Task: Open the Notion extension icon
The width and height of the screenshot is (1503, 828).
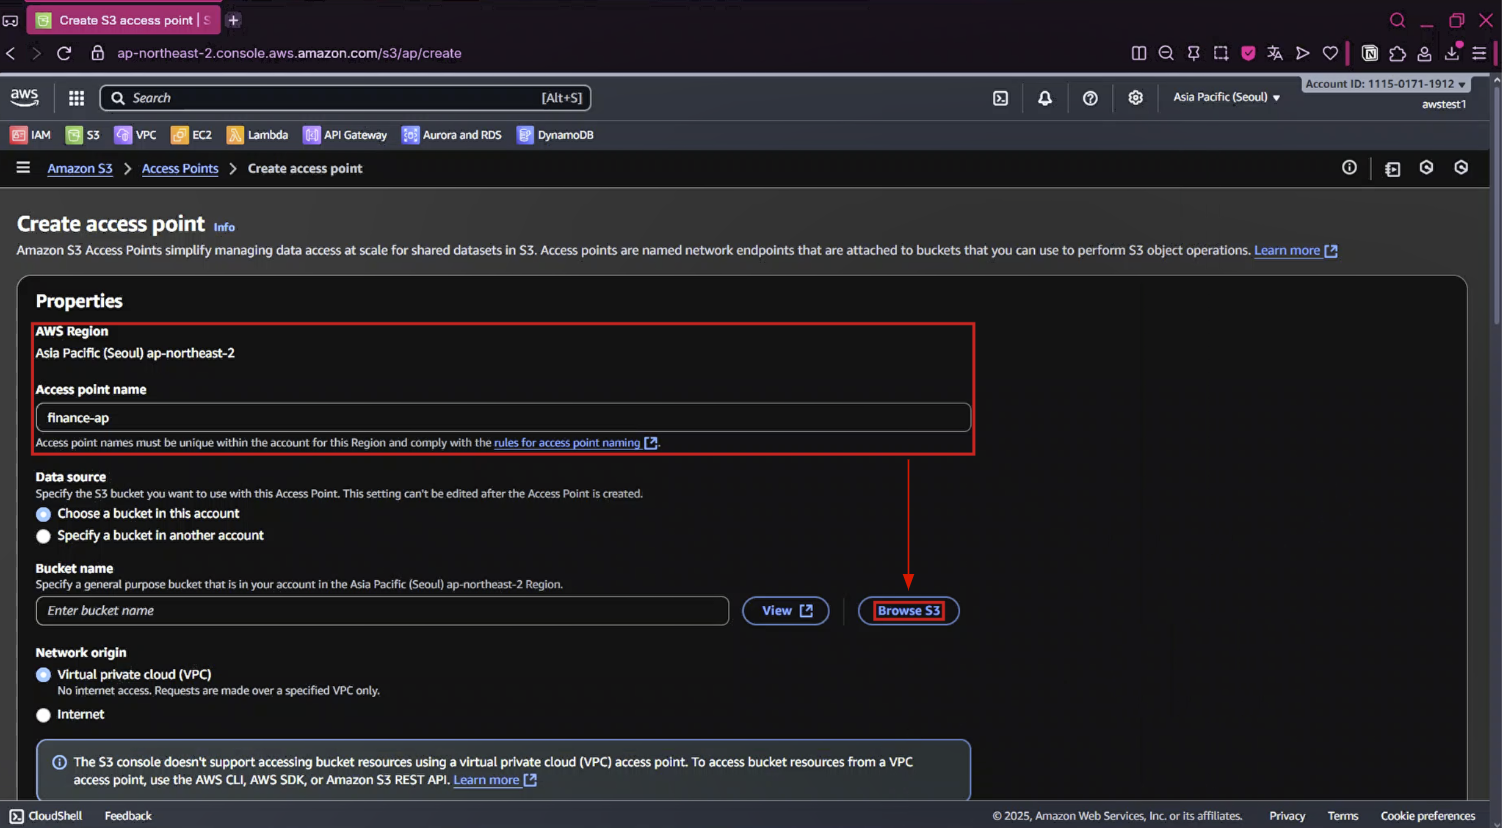Action: click(x=1370, y=53)
